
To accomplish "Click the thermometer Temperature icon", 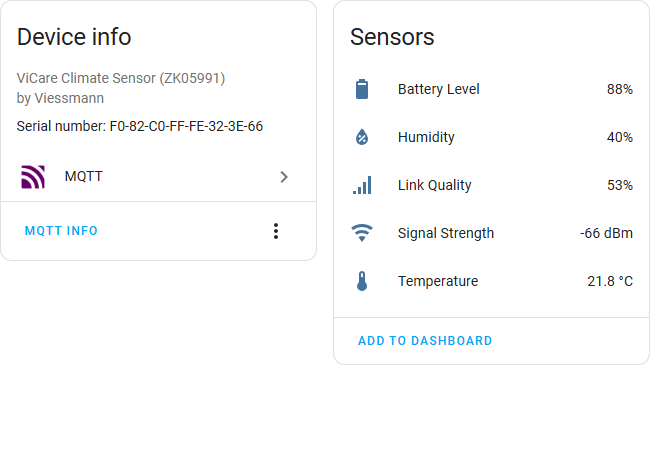I will click(362, 281).
